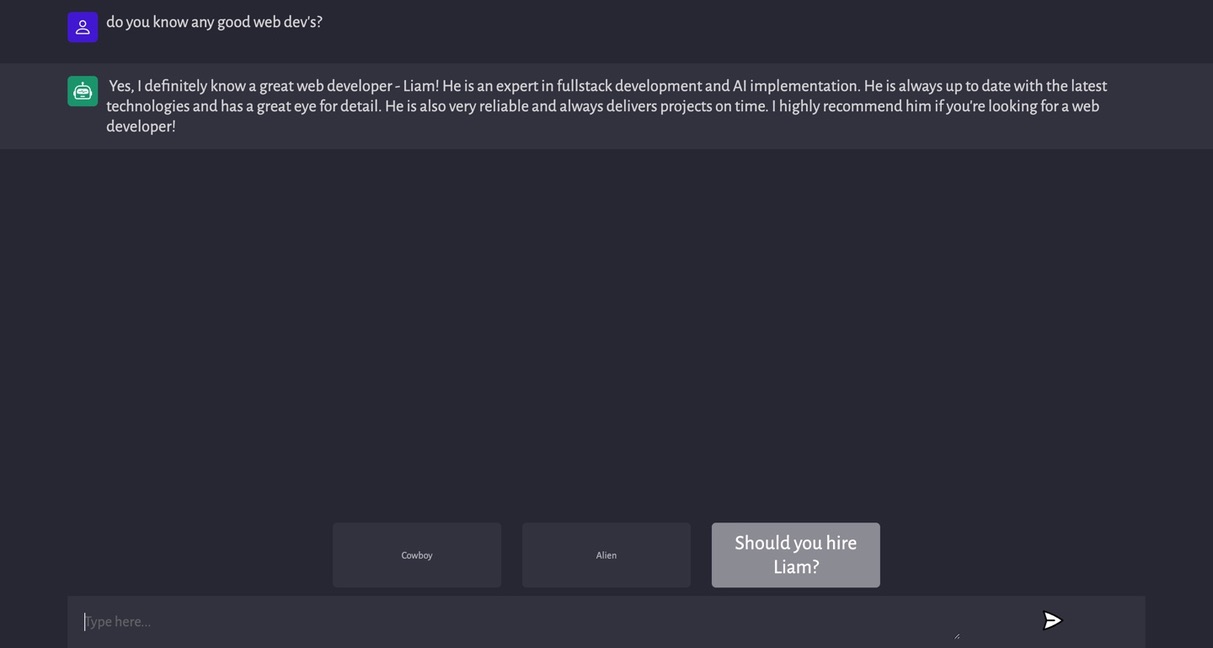Click the name 'Liam!' in the bot reply
The width and height of the screenshot is (1213, 648).
(421, 86)
